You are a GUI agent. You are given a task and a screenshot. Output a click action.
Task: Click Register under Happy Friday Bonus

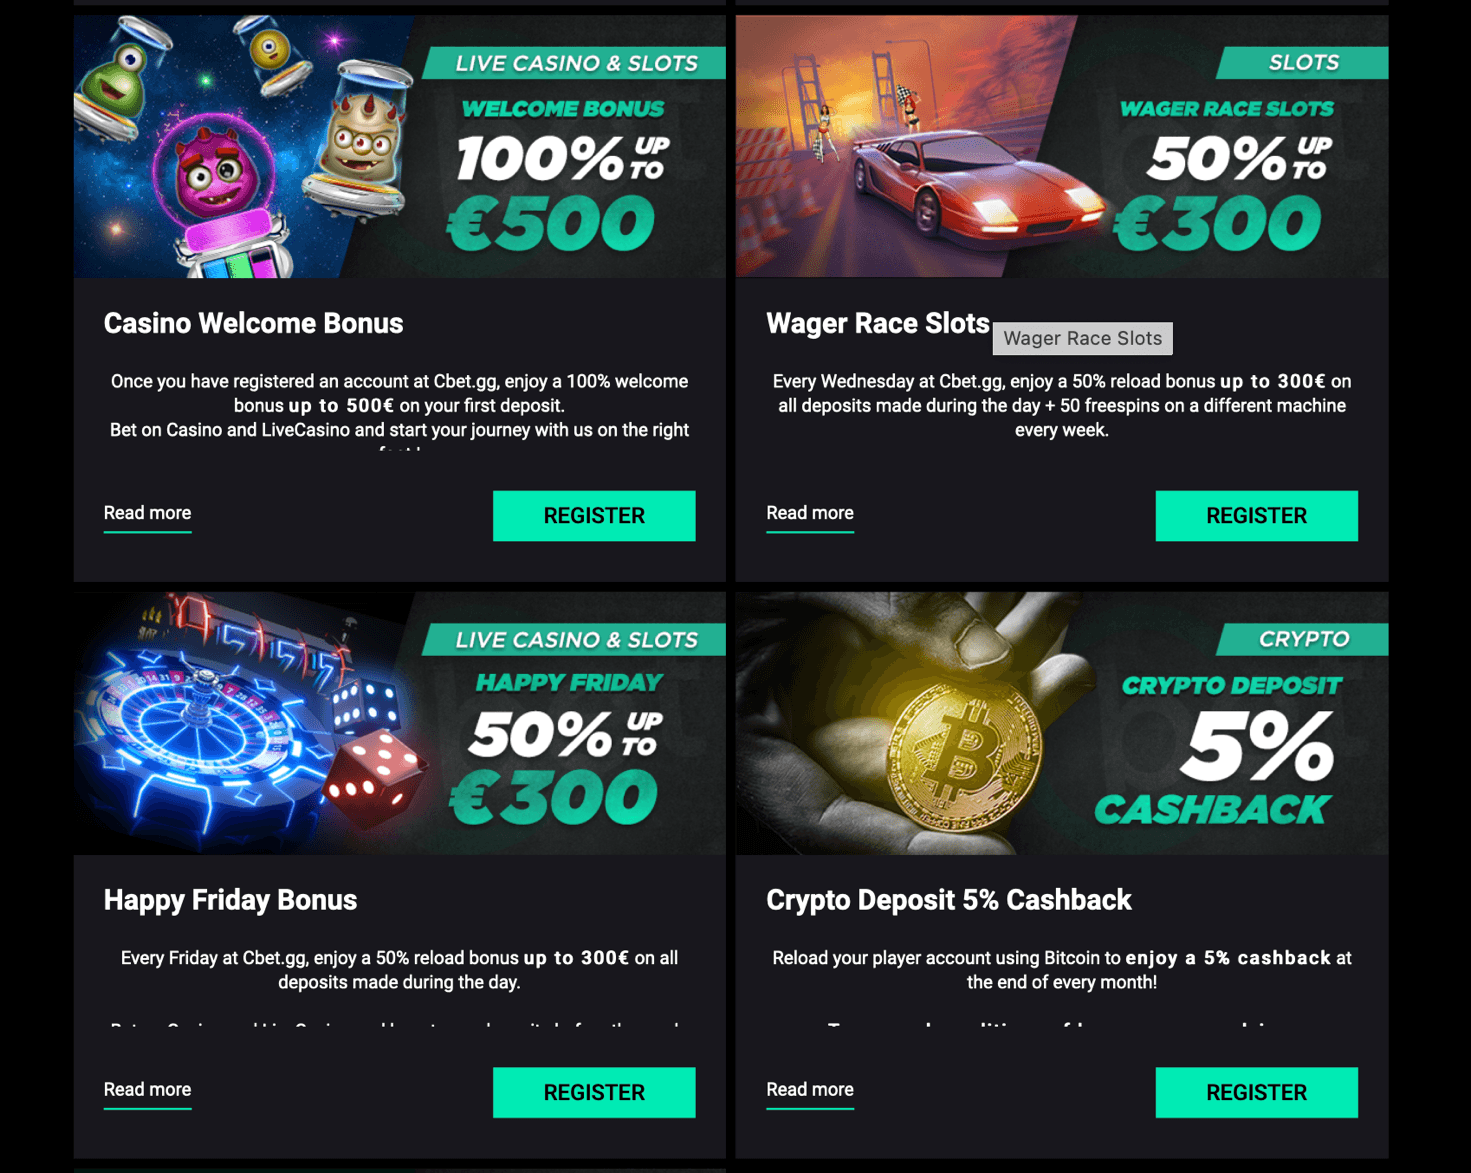tap(594, 1092)
